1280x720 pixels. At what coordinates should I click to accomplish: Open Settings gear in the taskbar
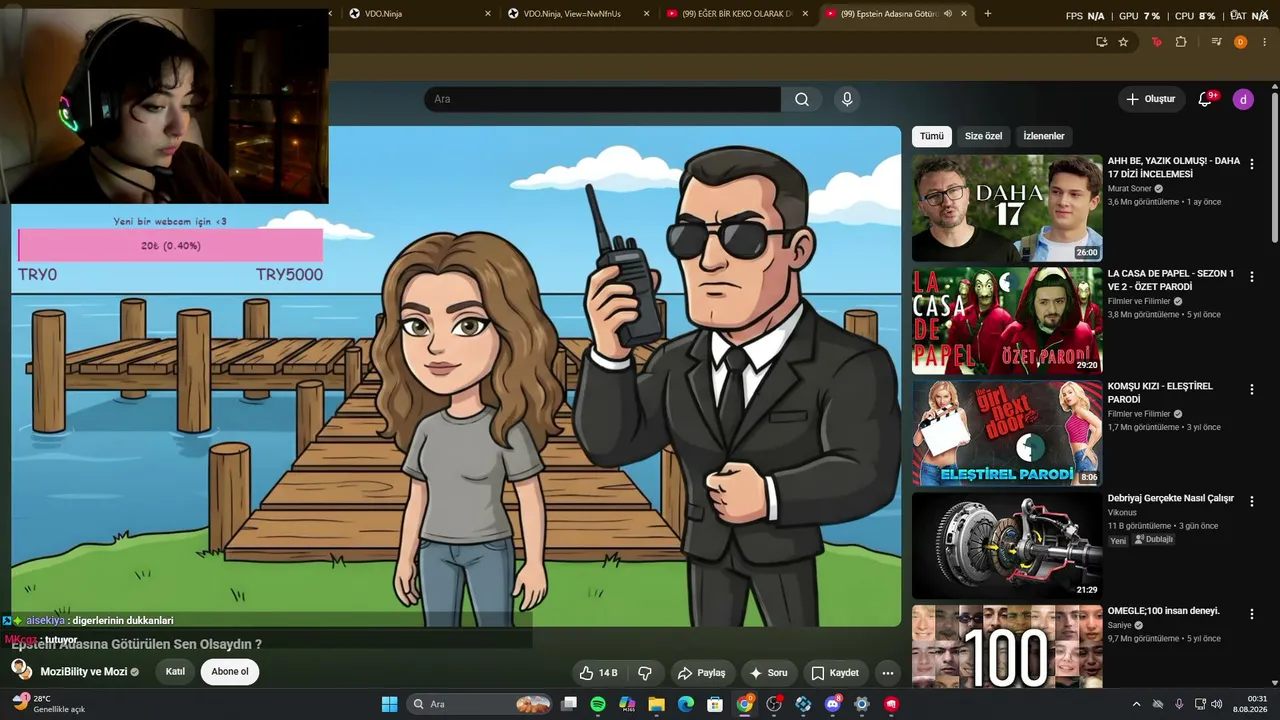[862, 704]
